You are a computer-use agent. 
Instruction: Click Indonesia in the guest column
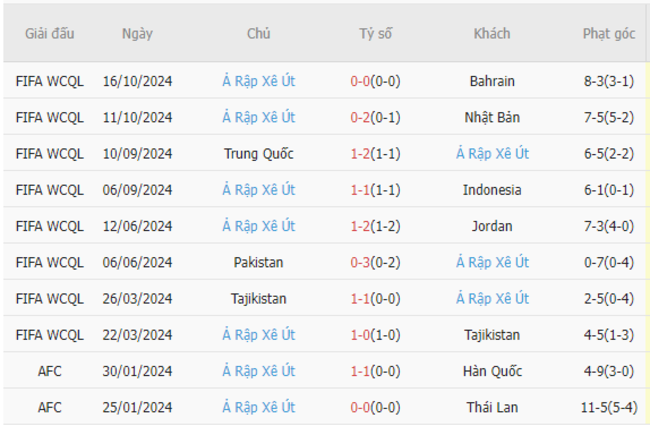(492, 190)
